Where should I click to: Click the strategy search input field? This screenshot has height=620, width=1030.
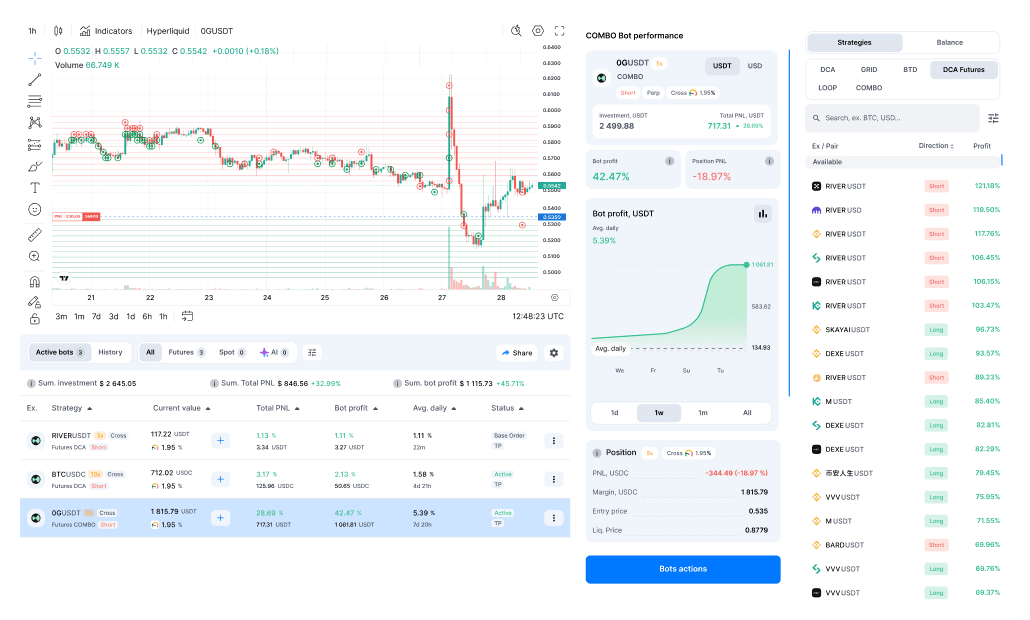click(892, 118)
